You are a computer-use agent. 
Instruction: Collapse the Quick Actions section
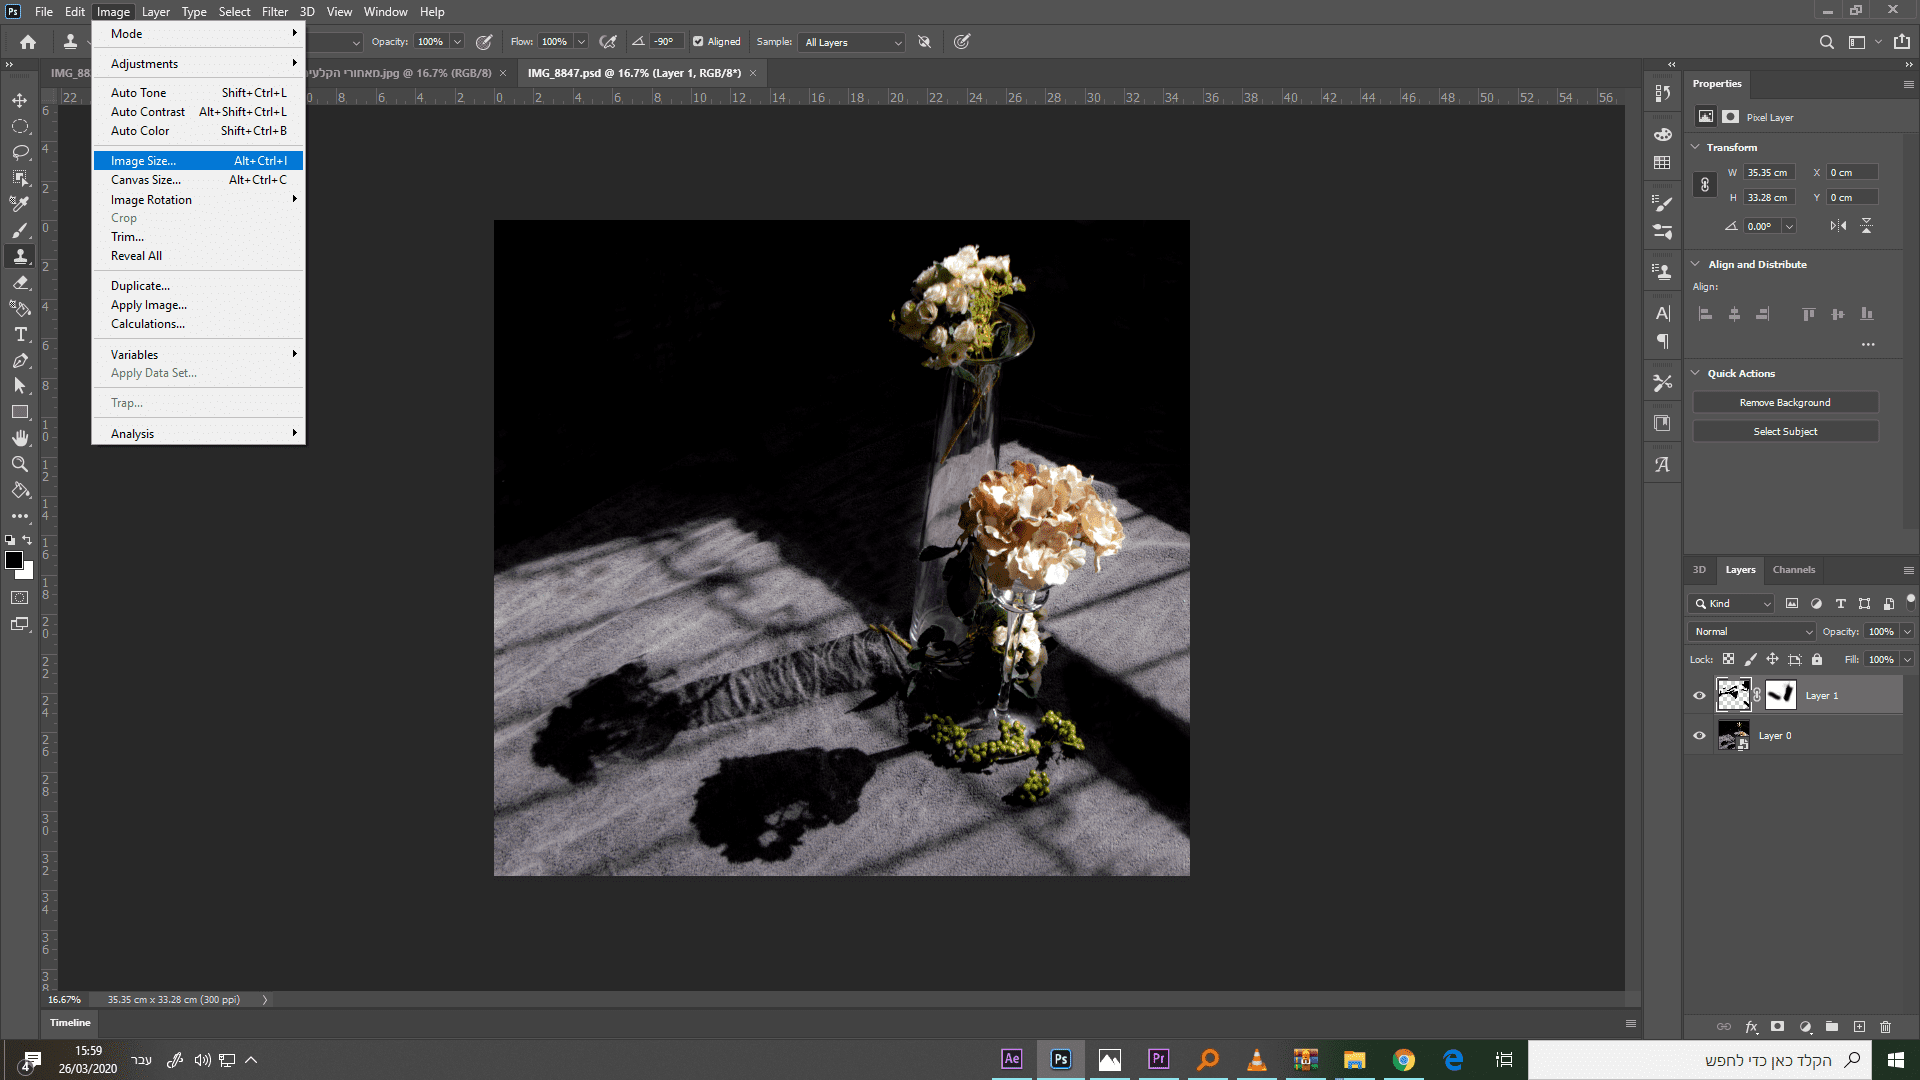pos(1695,373)
